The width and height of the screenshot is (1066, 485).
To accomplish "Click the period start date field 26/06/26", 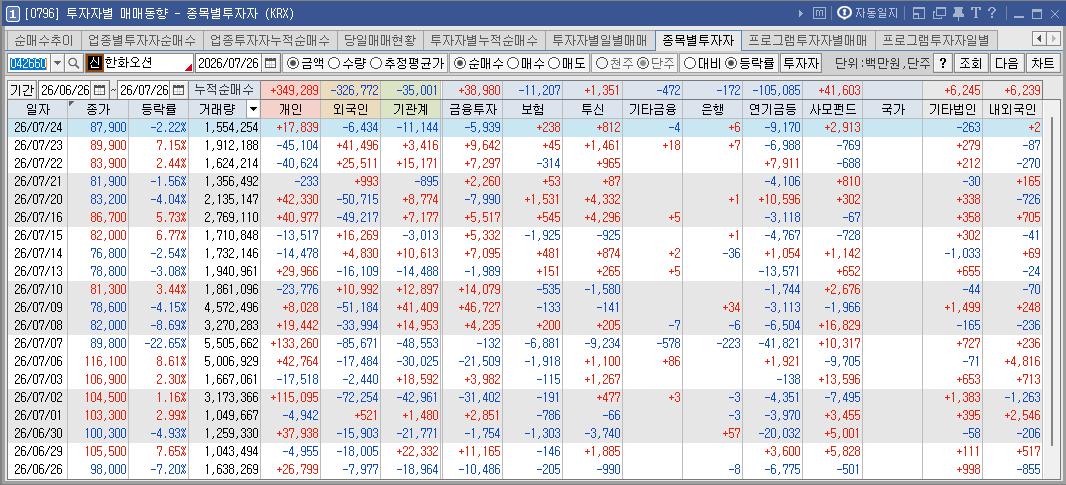I will coord(65,90).
